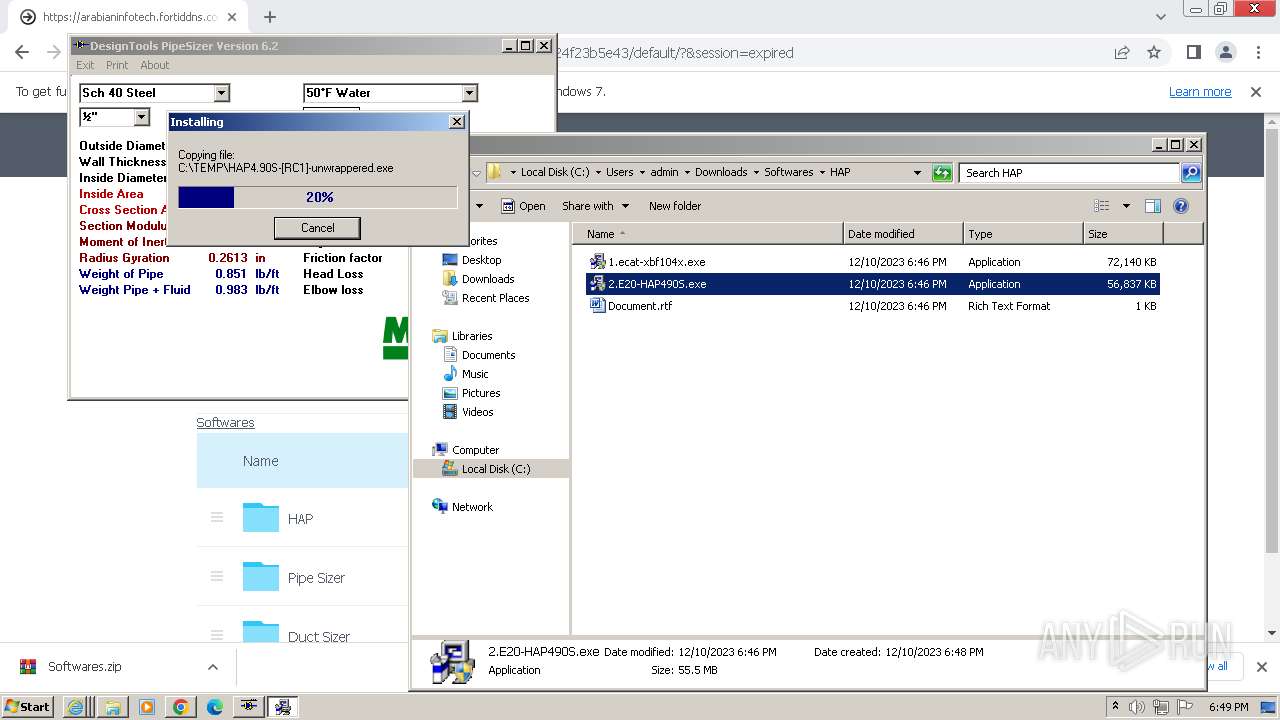Cancel the installation in Installing dialog
The width and height of the screenshot is (1280, 720).
[317, 228]
